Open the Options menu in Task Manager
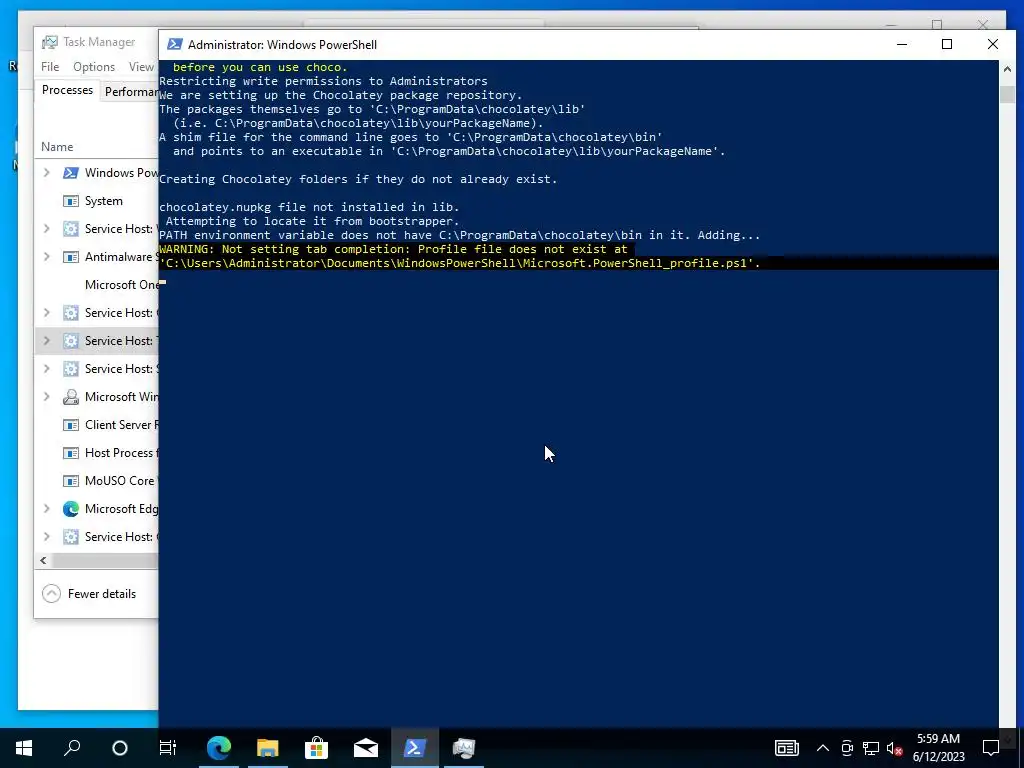Image resolution: width=1024 pixels, height=768 pixels. pos(94,67)
